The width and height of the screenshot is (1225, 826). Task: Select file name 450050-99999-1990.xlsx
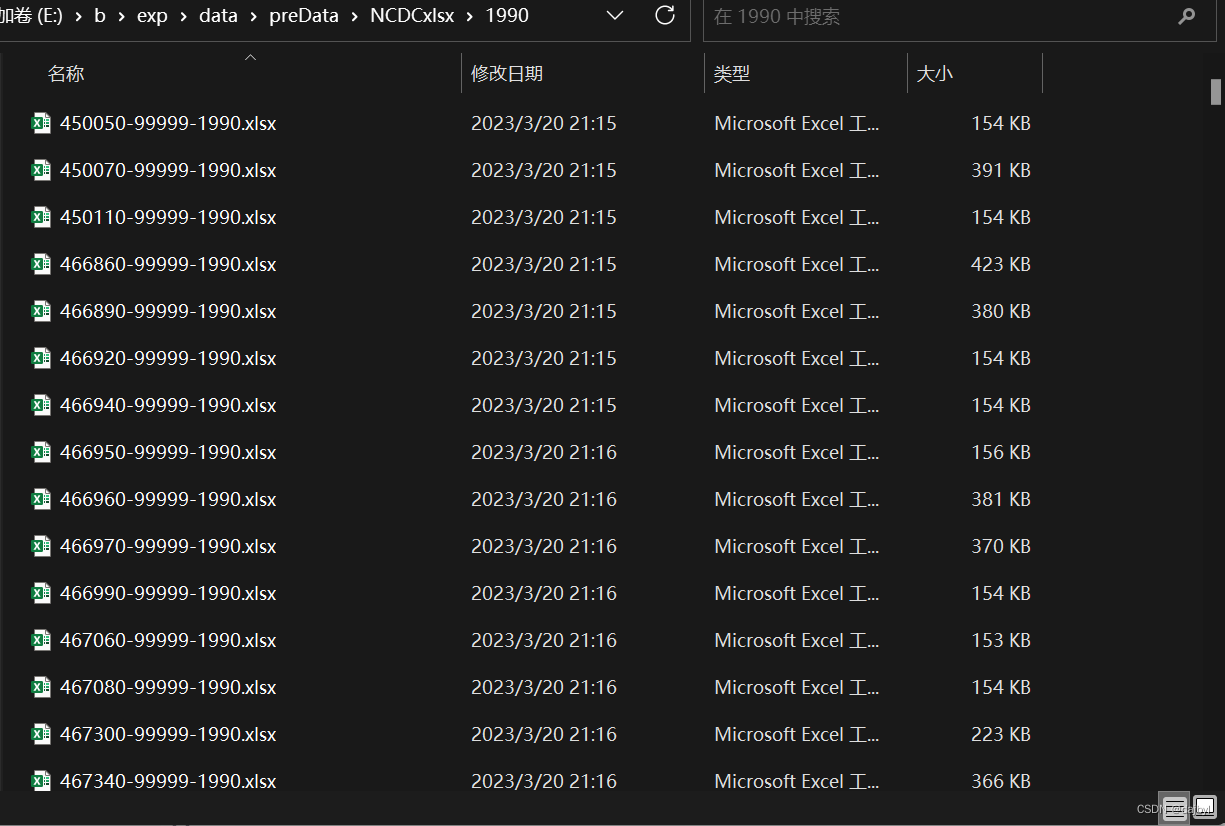click(168, 124)
